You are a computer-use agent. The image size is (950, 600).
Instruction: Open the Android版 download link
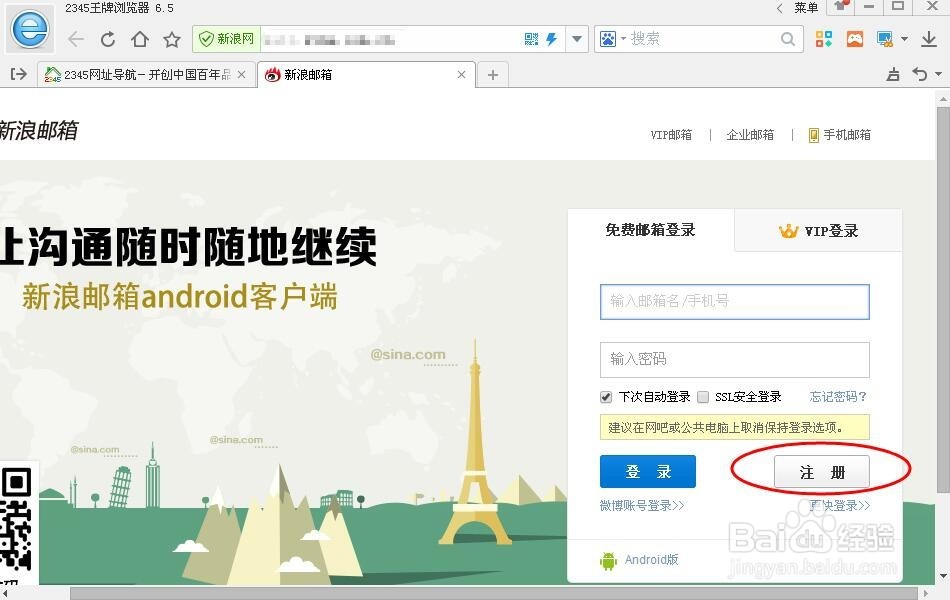(639, 560)
